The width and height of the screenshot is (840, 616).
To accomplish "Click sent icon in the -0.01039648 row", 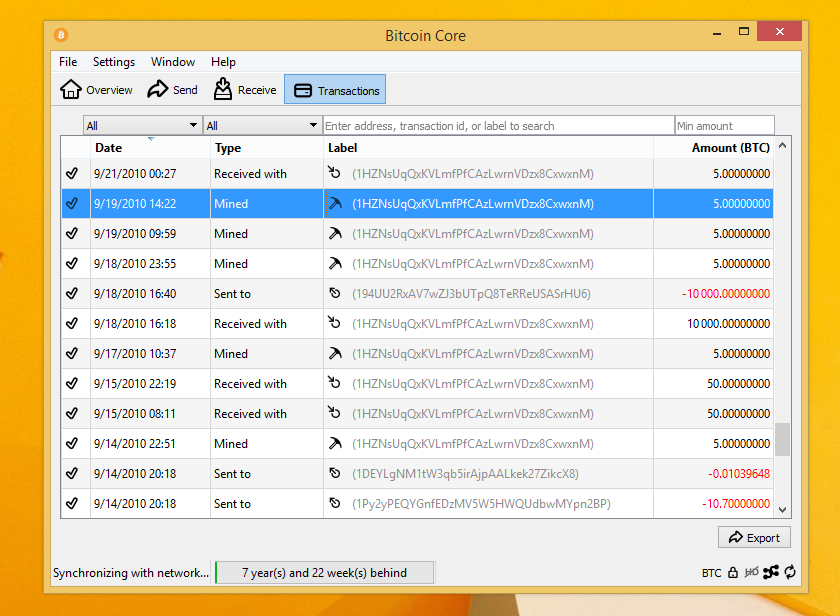I will [335, 473].
